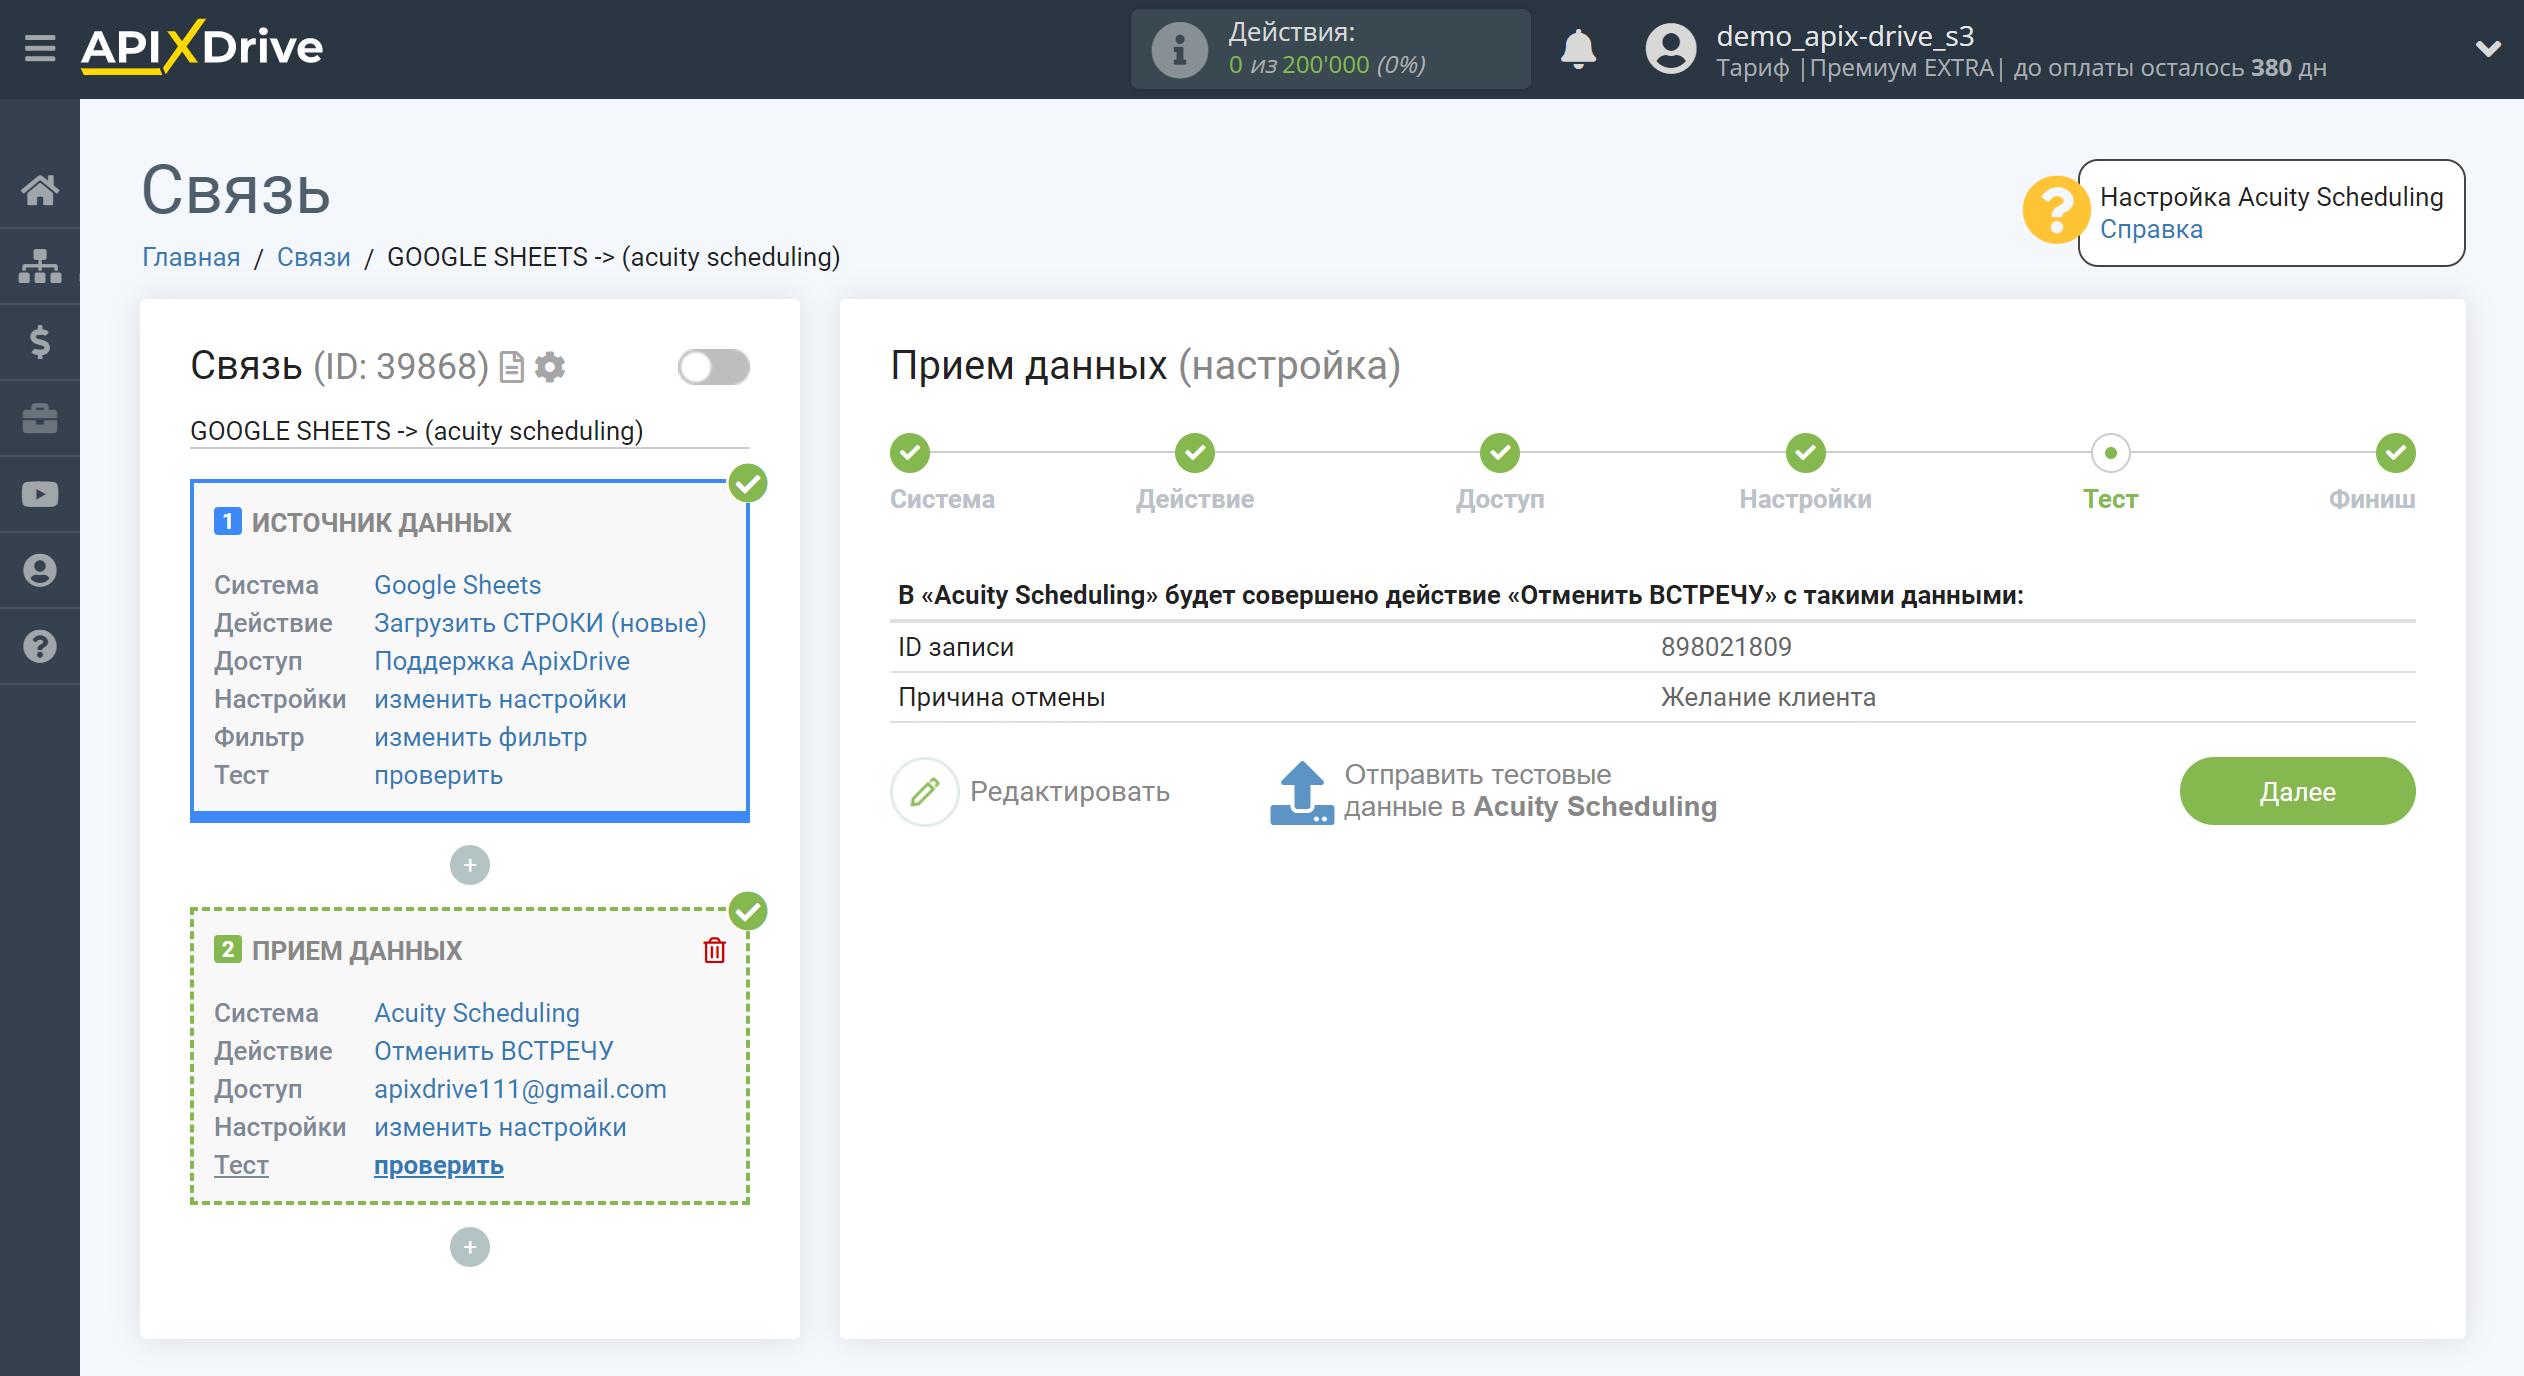Click Поддержка ApixDrive access link

tap(502, 661)
